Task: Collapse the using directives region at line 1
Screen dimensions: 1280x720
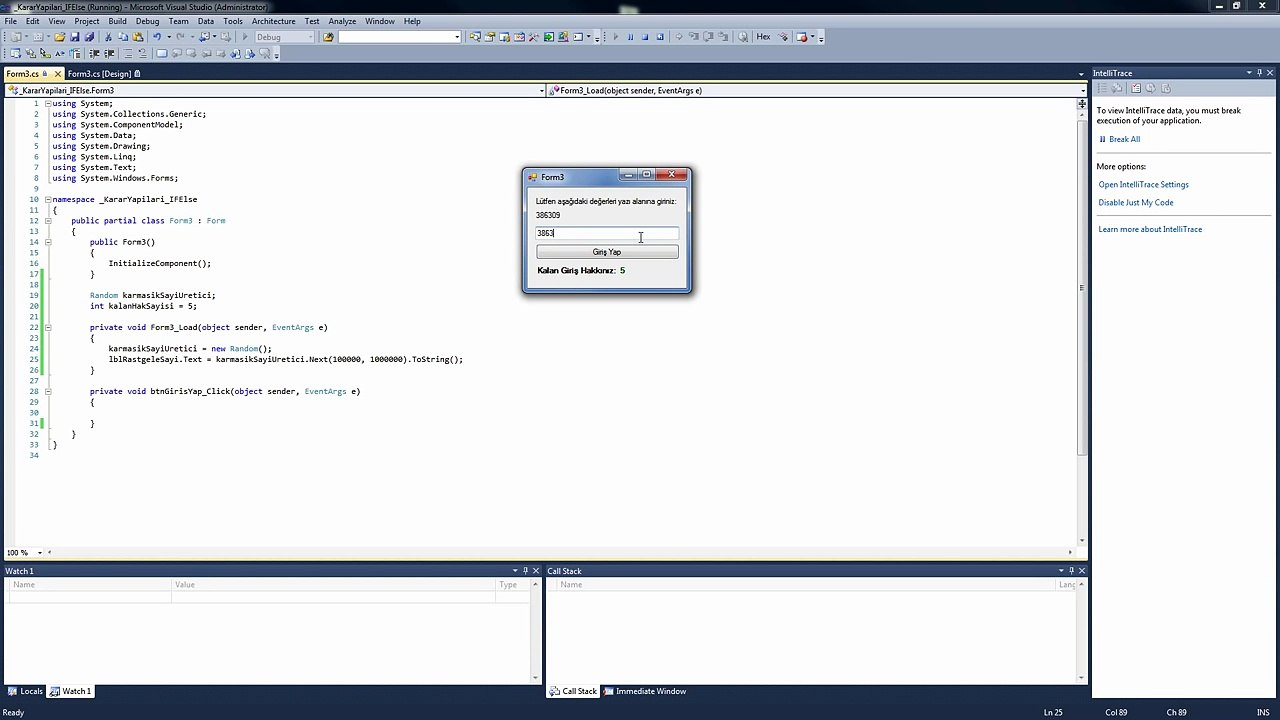Action: pyautogui.click(x=47, y=103)
